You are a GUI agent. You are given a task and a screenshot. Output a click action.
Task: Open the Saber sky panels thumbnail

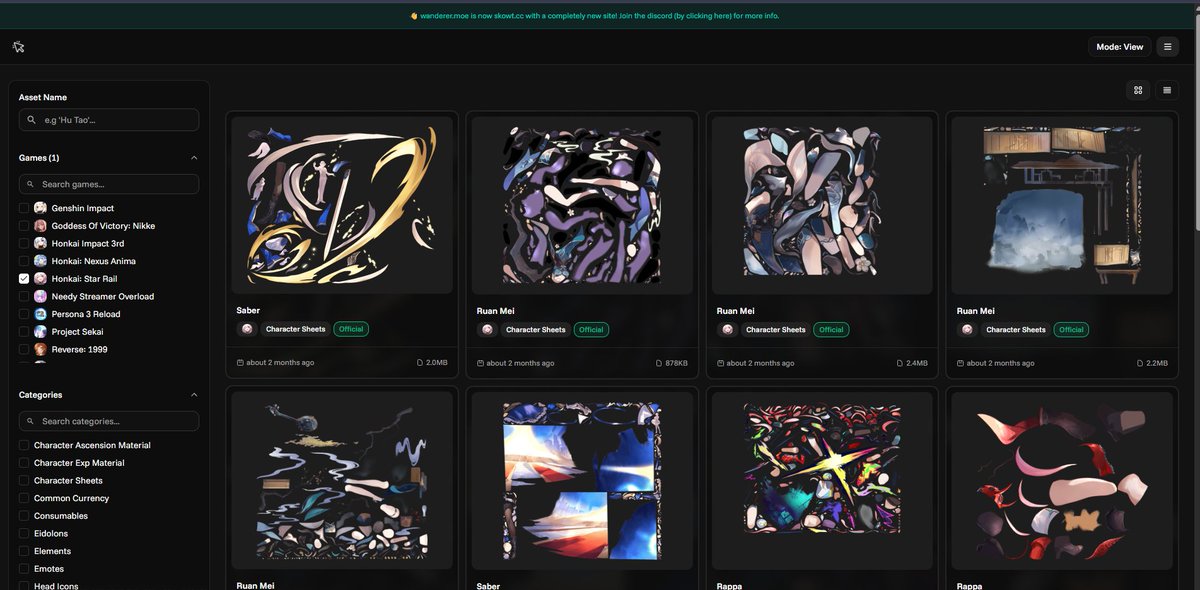tap(582, 480)
